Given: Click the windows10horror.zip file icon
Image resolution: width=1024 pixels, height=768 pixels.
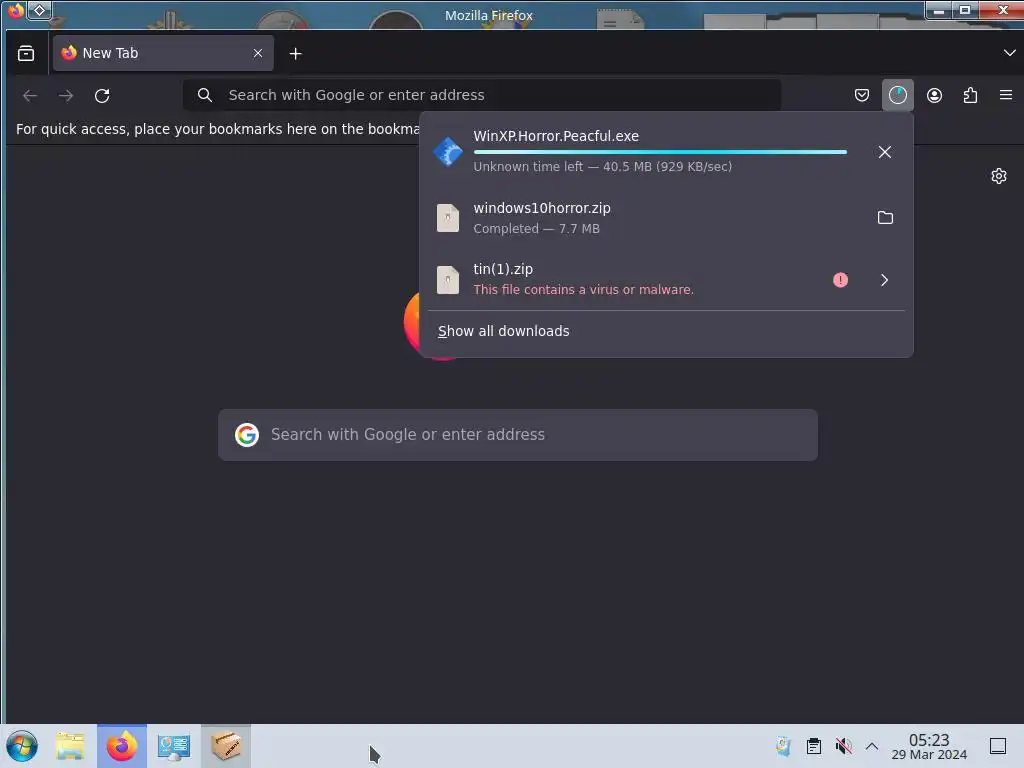Looking at the screenshot, I should point(448,218).
